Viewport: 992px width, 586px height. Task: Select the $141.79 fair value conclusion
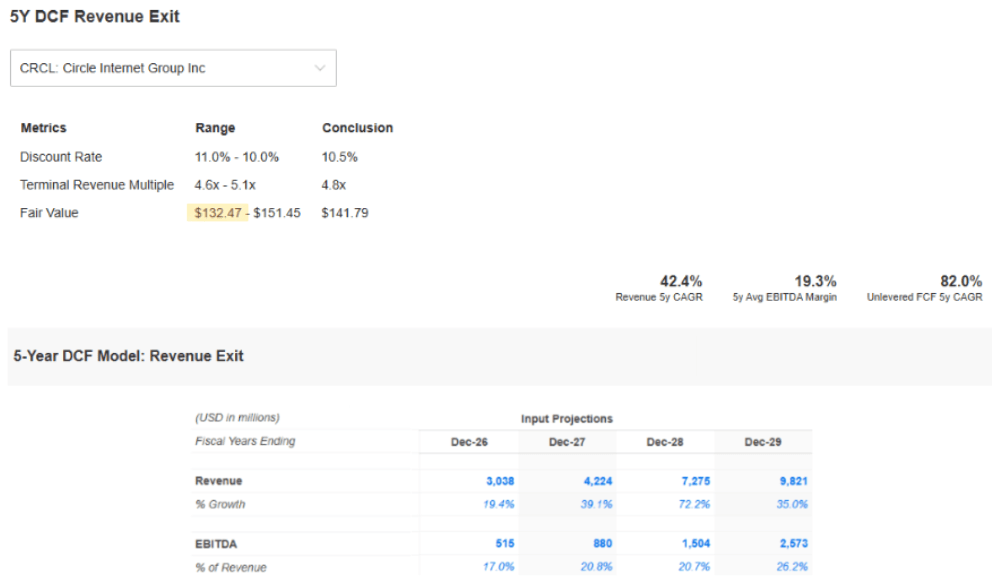(345, 213)
